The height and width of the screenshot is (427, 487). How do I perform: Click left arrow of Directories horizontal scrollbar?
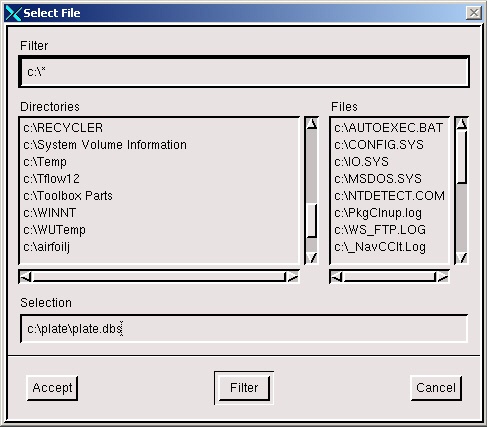pos(26,277)
